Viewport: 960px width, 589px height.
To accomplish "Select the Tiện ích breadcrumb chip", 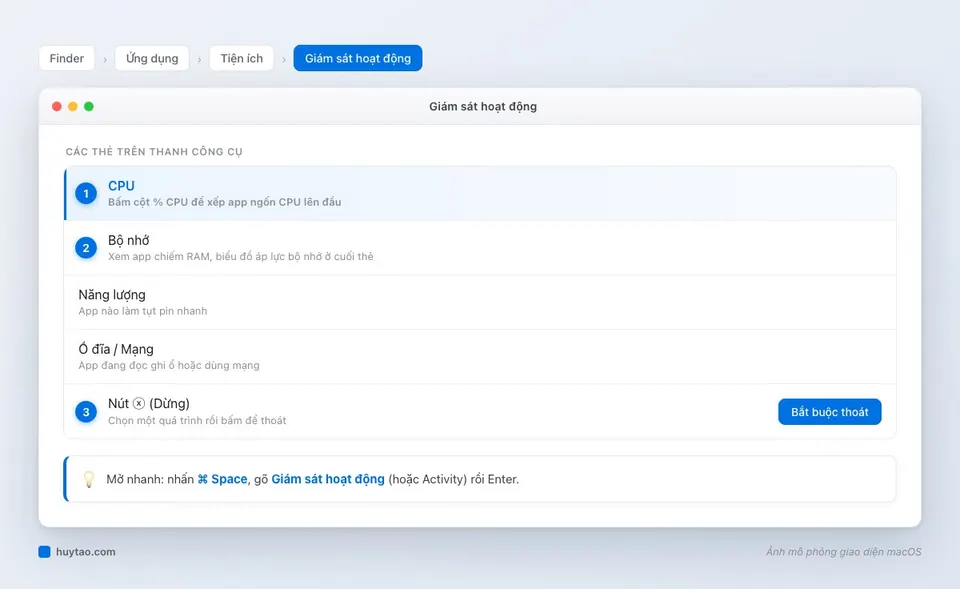I will [242, 58].
